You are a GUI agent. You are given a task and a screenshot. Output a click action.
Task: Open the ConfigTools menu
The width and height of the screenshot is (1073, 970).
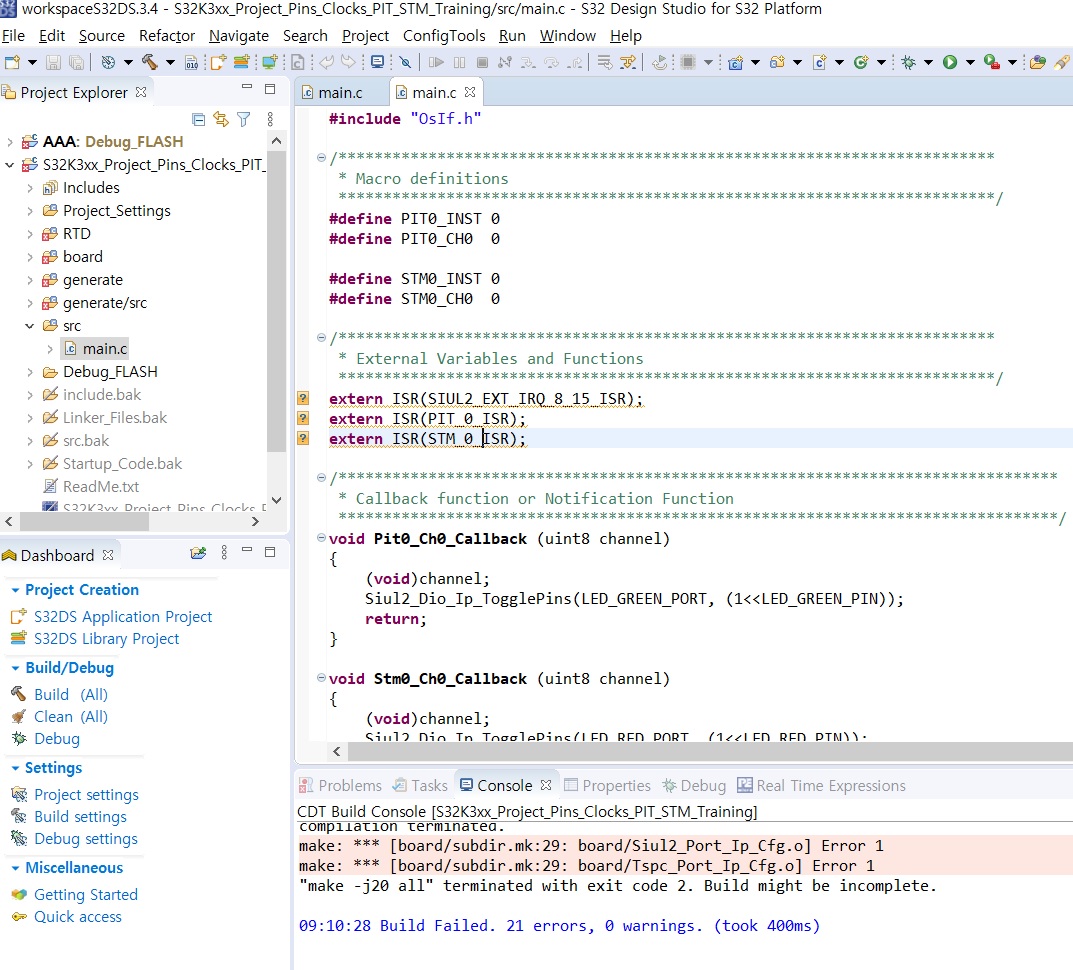coord(444,36)
